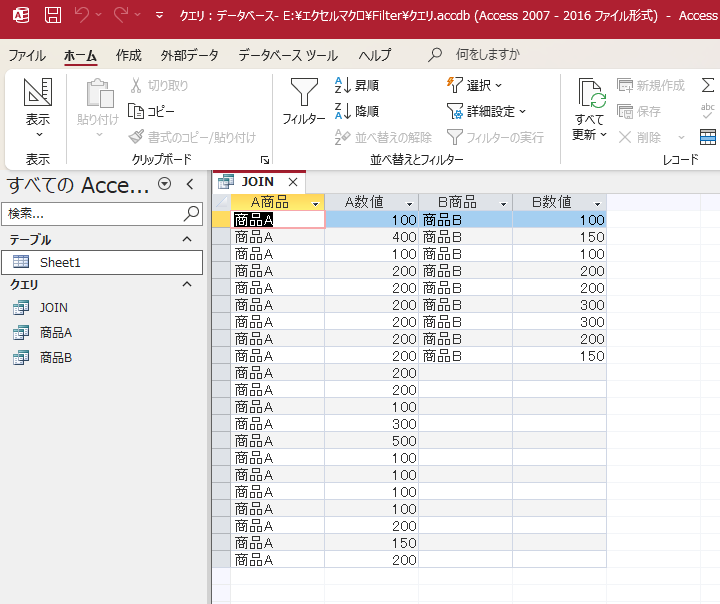Collapse navigation pane with chevron

coord(190,184)
